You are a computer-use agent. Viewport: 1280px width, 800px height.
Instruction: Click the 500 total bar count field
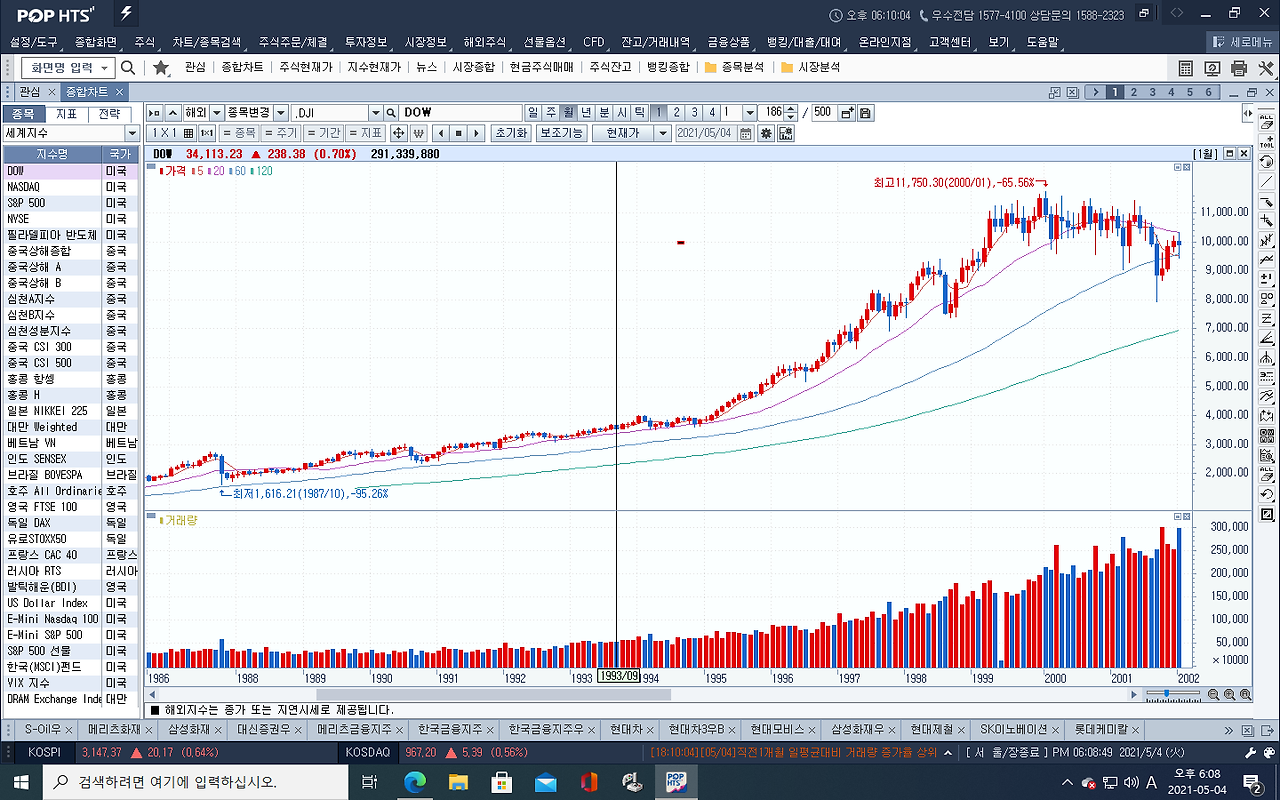[x=824, y=113]
